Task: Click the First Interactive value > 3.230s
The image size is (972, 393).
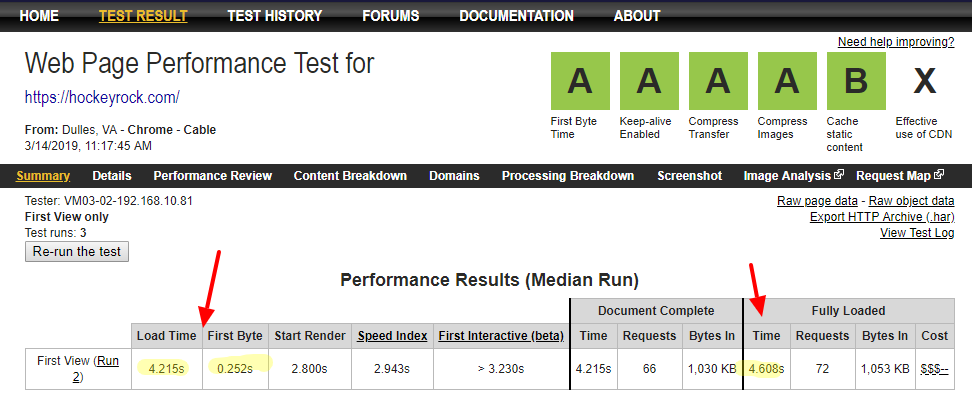Action: (x=501, y=369)
